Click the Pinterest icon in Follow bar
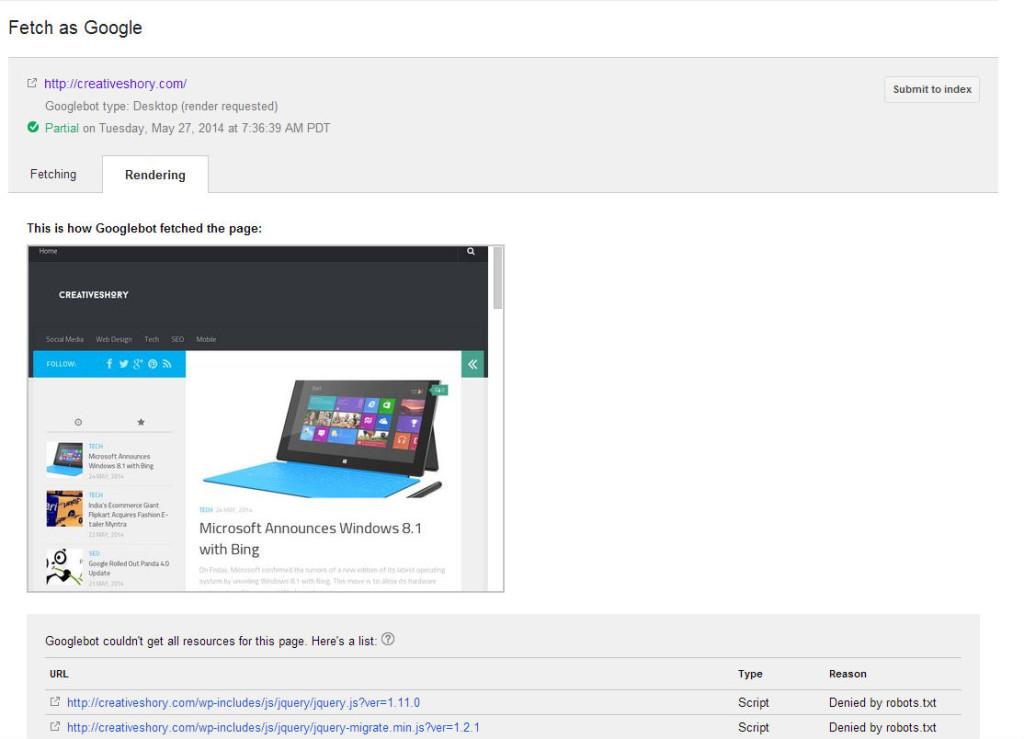The width and height of the screenshot is (1024, 739). pyautogui.click(x=152, y=364)
